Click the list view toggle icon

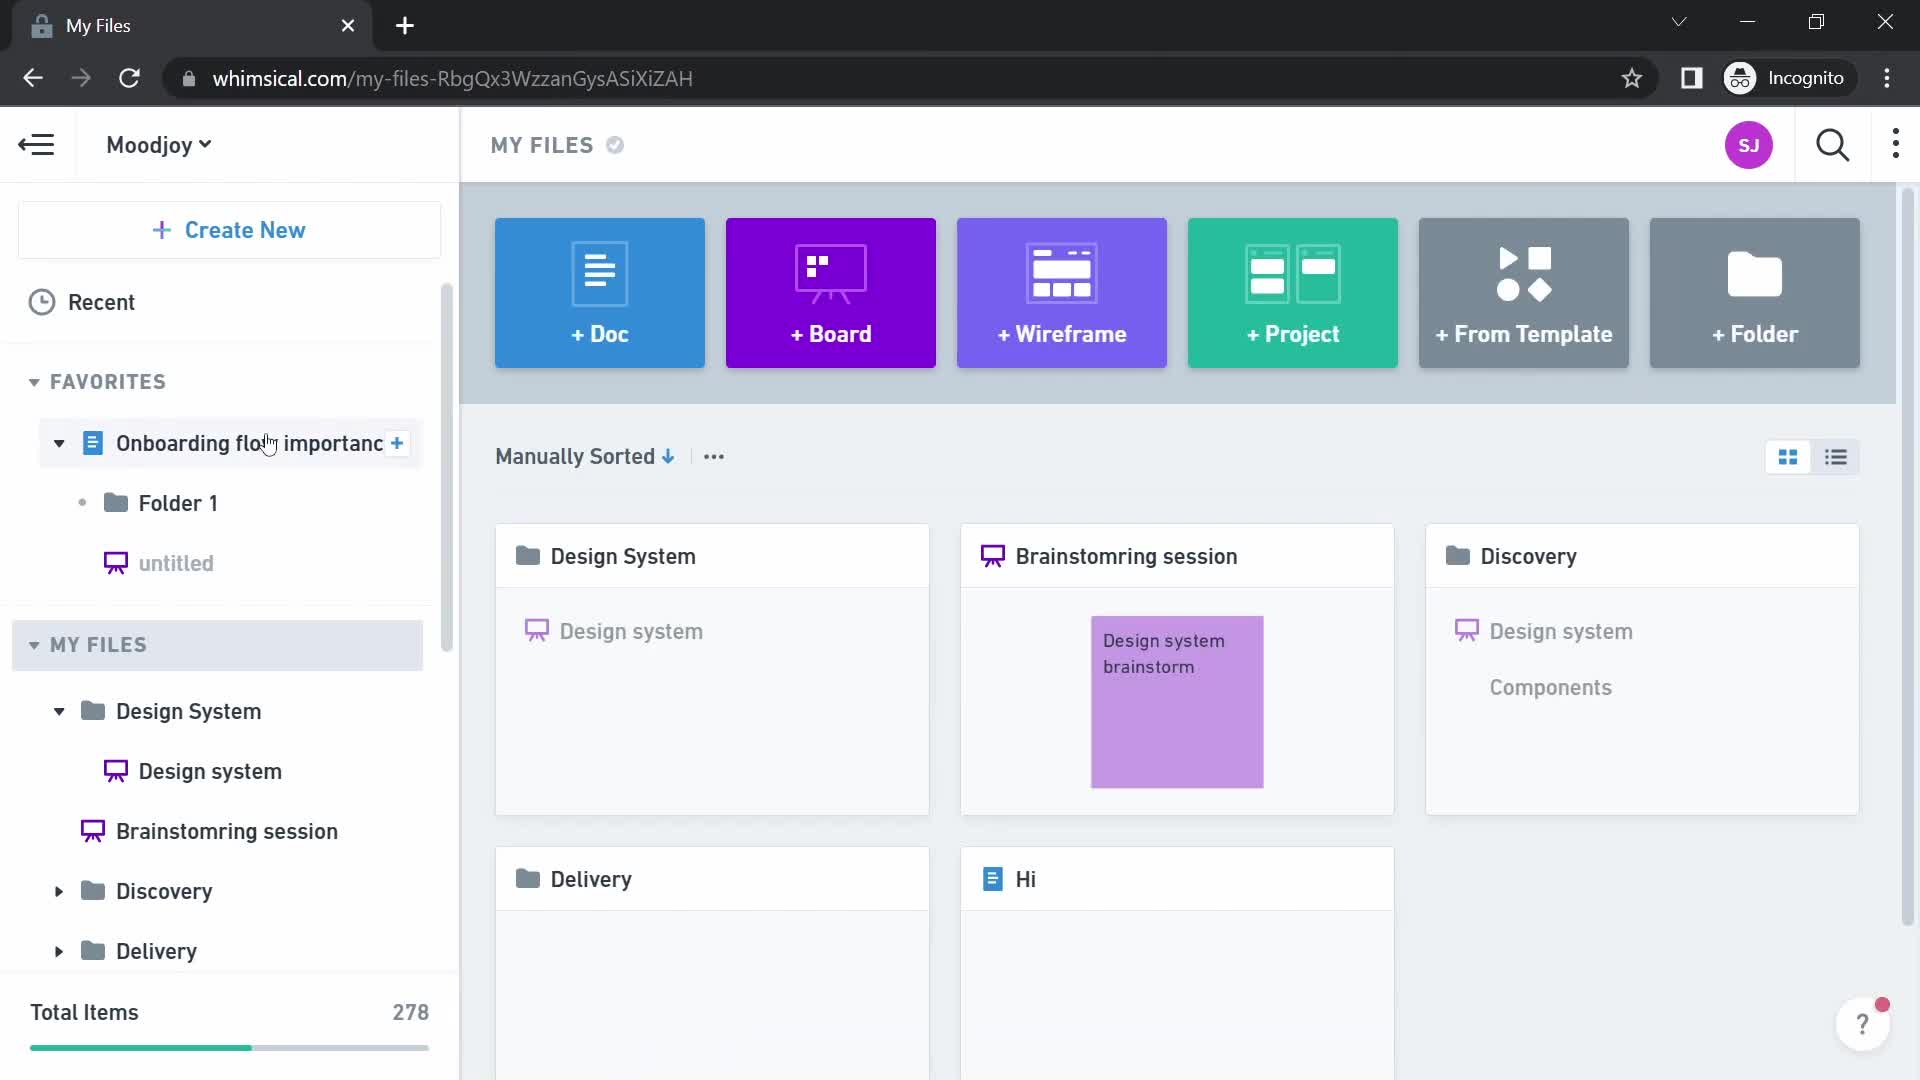(x=1836, y=456)
